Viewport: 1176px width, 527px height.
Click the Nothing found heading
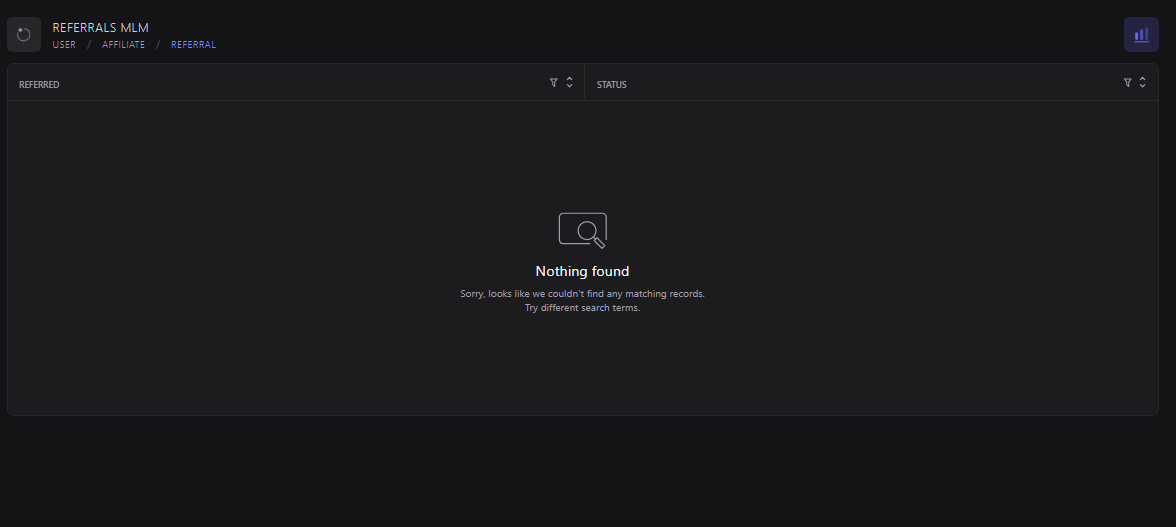[582, 271]
